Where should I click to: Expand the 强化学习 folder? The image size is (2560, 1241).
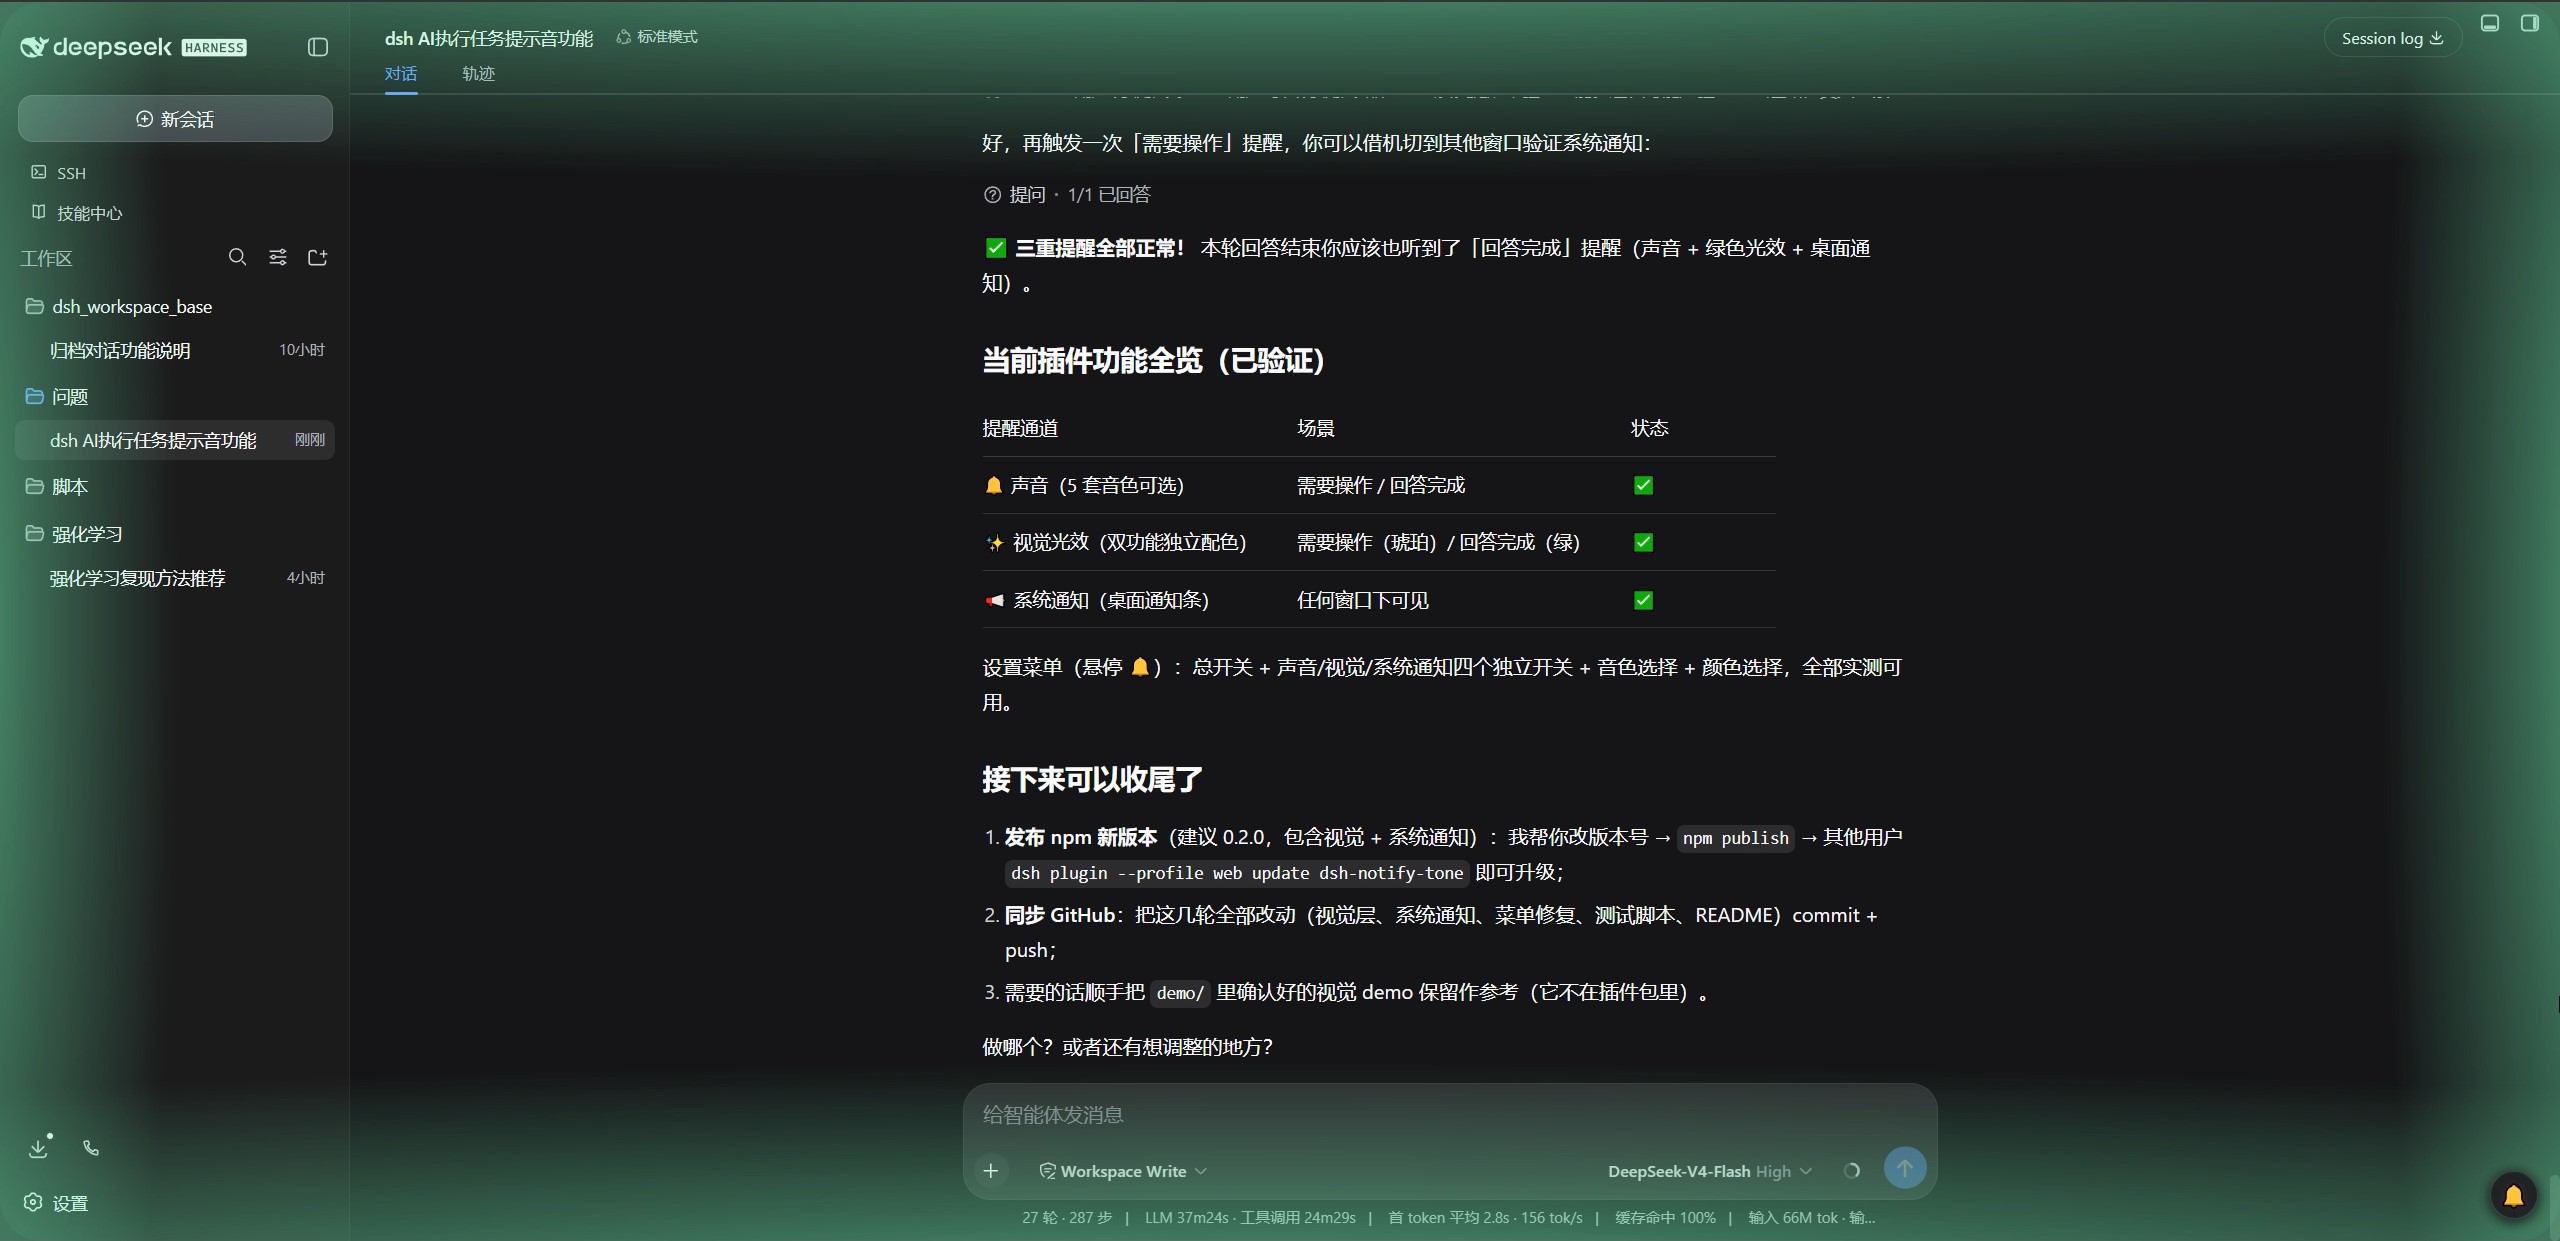[x=74, y=534]
